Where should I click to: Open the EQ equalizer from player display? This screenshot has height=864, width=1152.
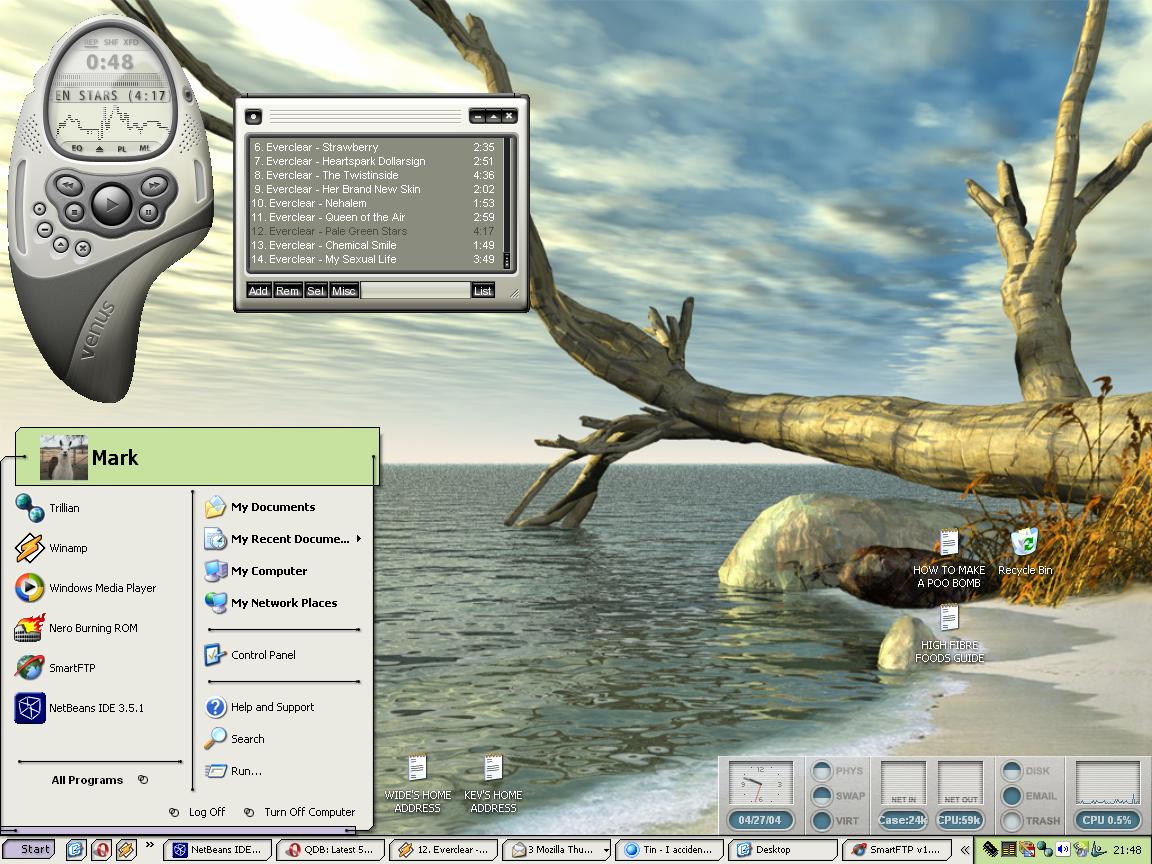77,148
